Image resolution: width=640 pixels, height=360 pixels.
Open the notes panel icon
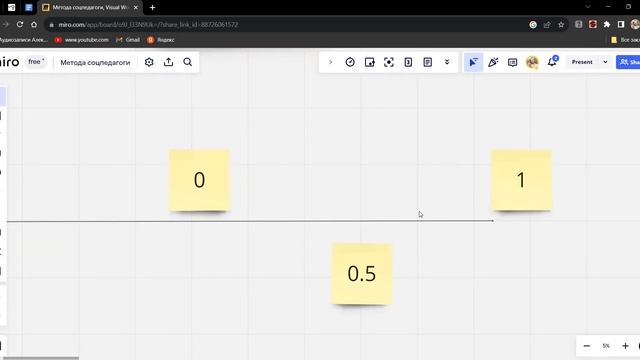[427, 62]
